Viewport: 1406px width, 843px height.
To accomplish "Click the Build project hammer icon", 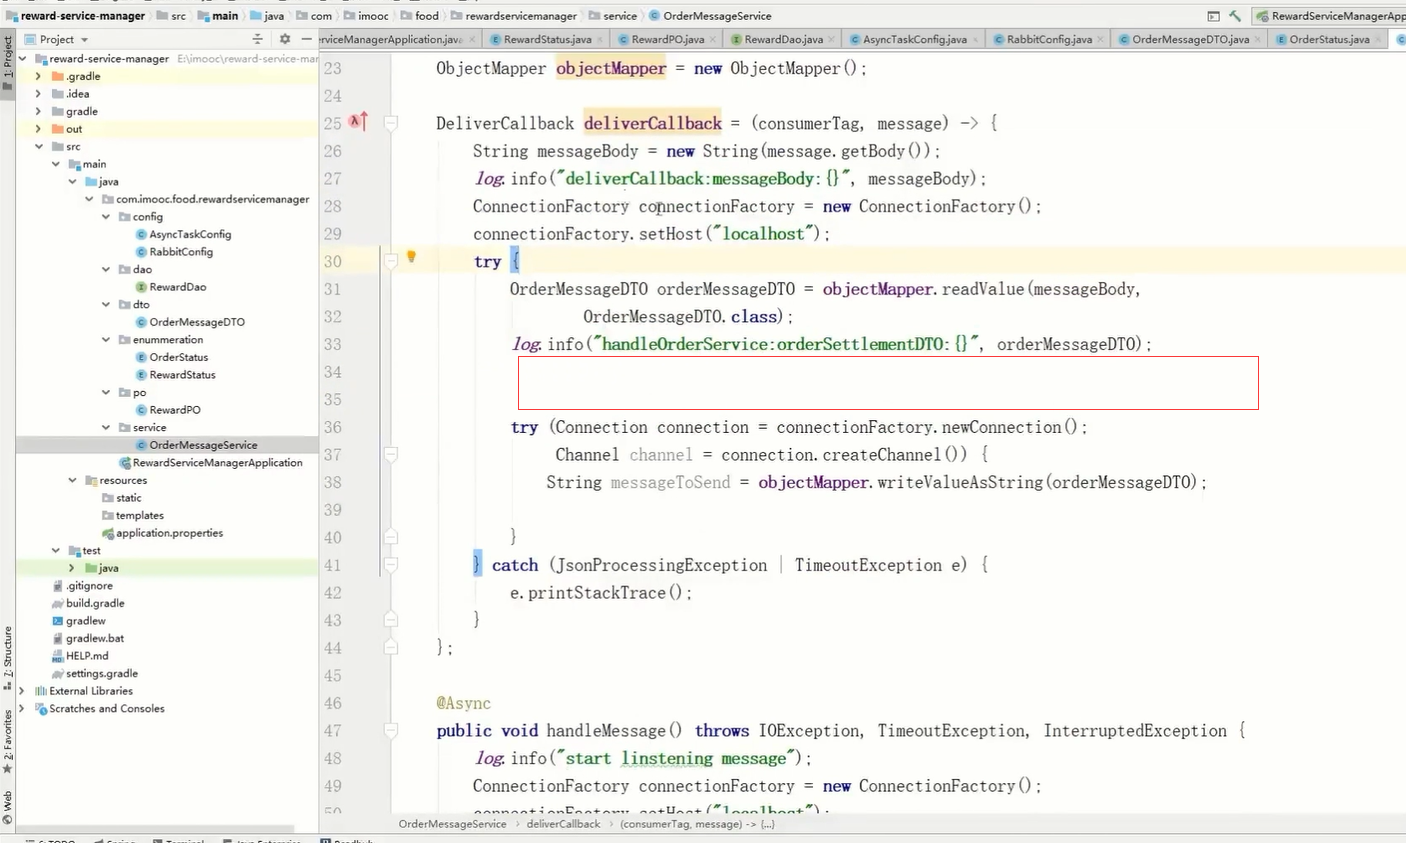I will [x=1236, y=16].
